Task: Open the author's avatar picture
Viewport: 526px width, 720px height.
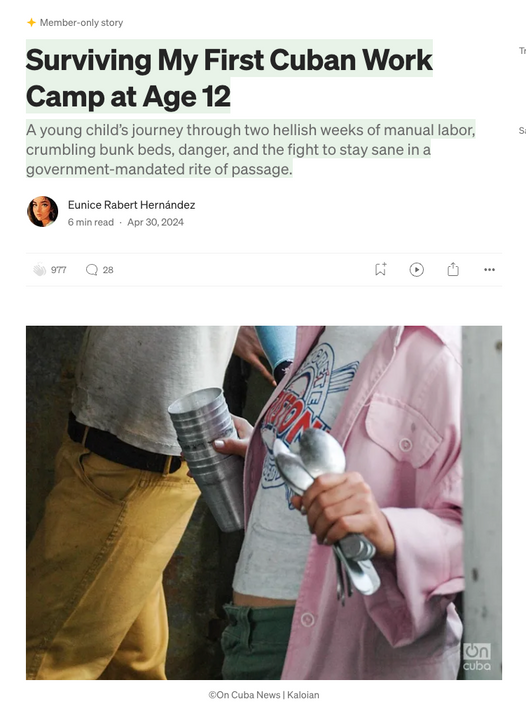Action: pyautogui.click(x=43, y=212)
